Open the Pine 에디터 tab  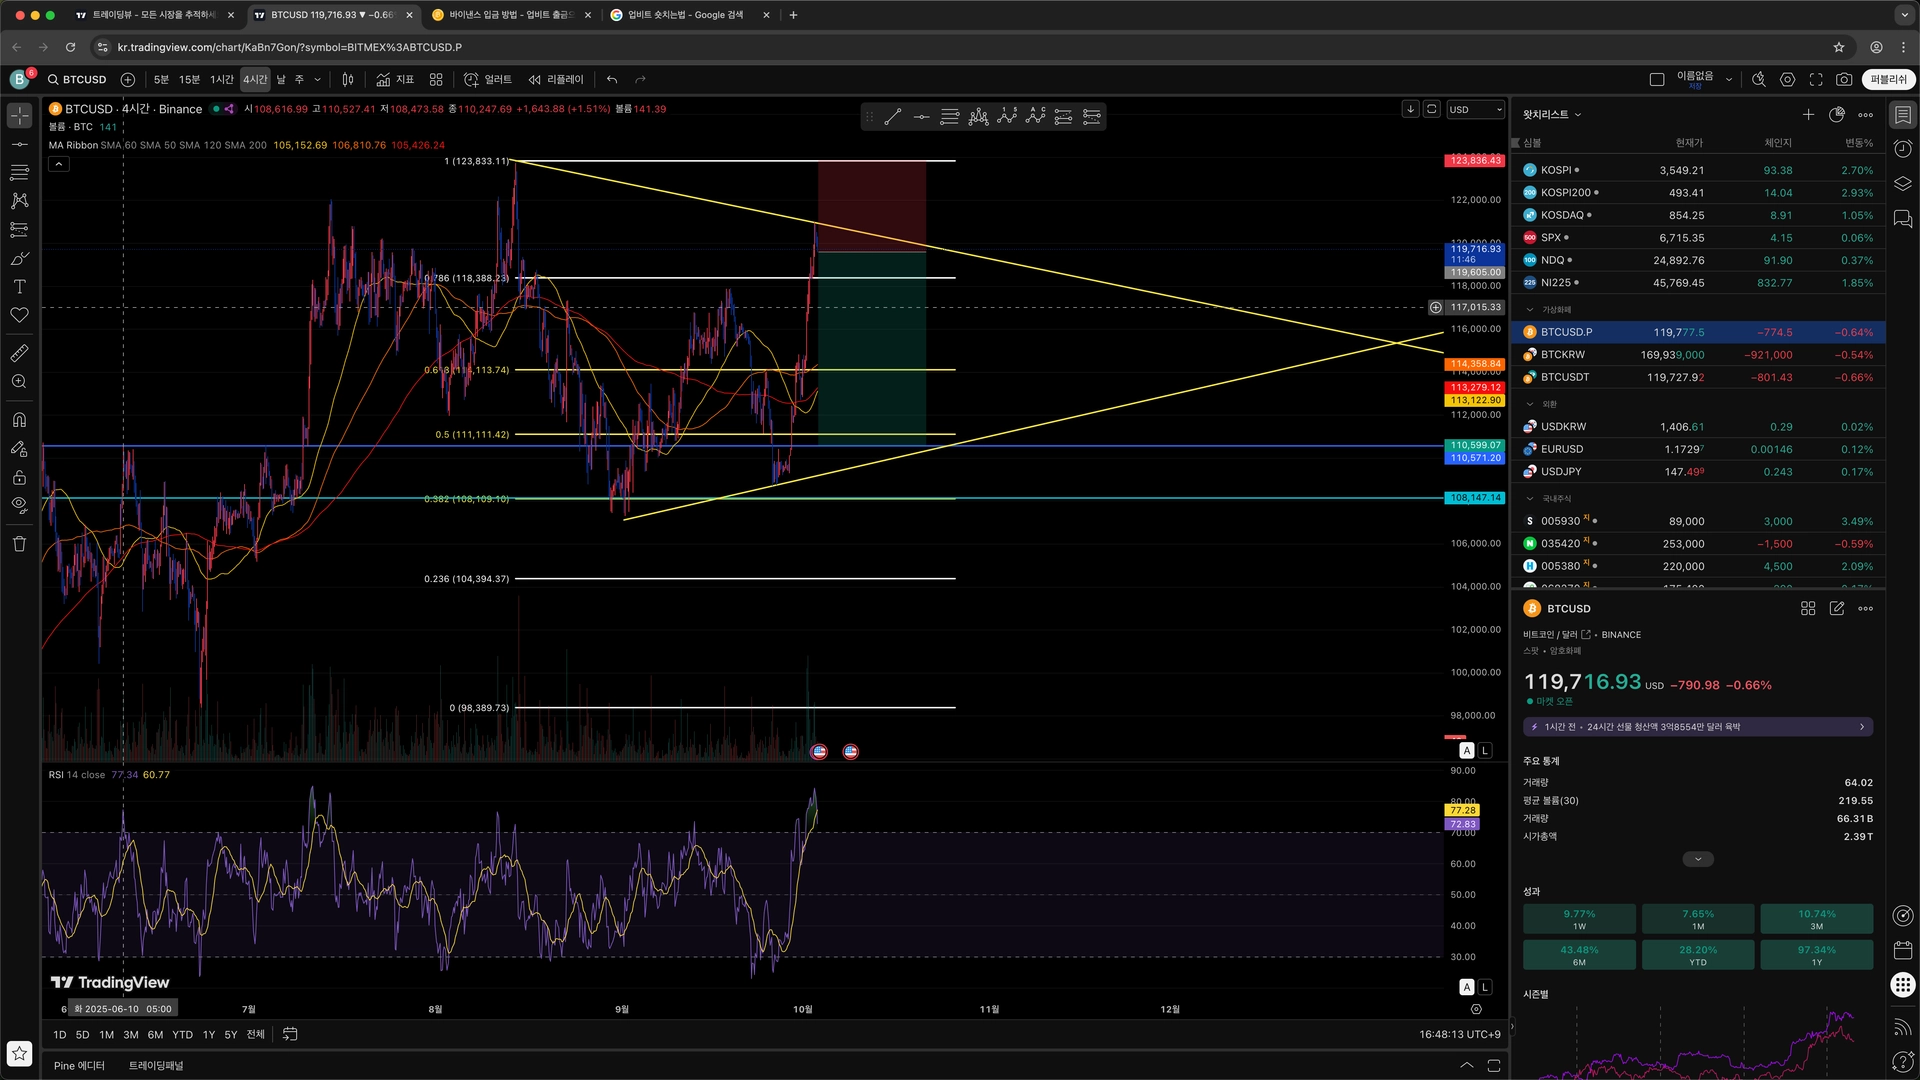tap(79, 1065)
